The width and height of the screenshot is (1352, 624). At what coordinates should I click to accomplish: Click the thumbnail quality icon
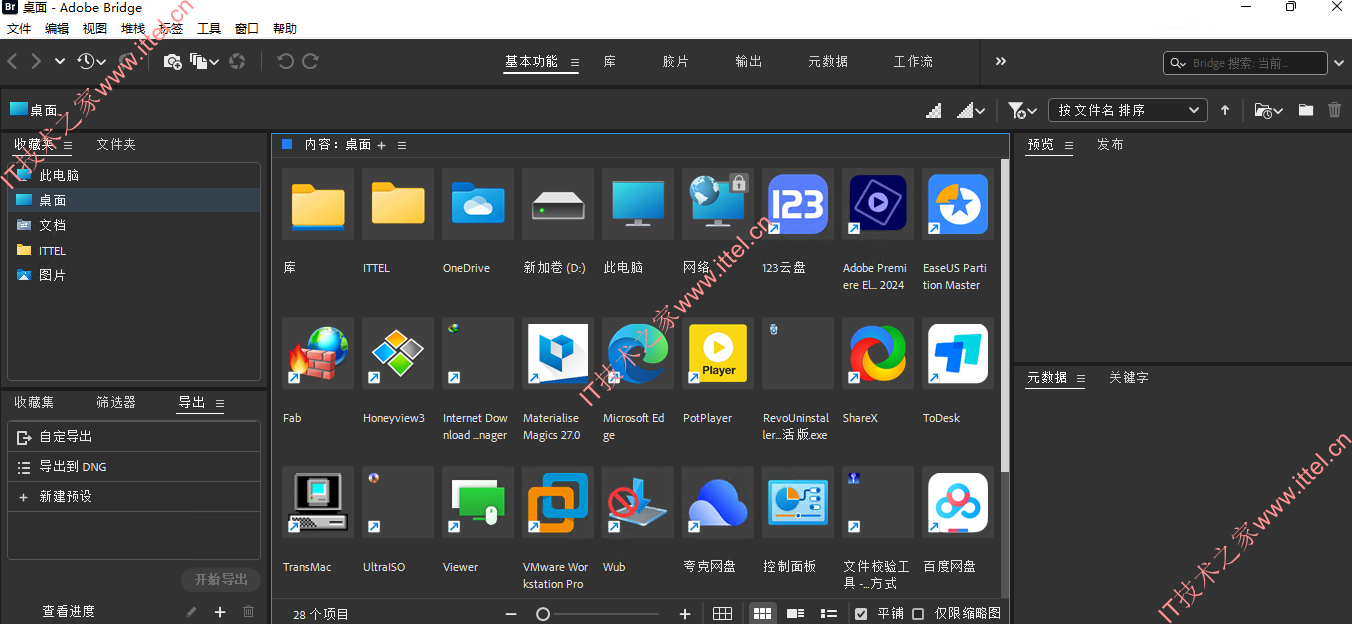point(934,110)
